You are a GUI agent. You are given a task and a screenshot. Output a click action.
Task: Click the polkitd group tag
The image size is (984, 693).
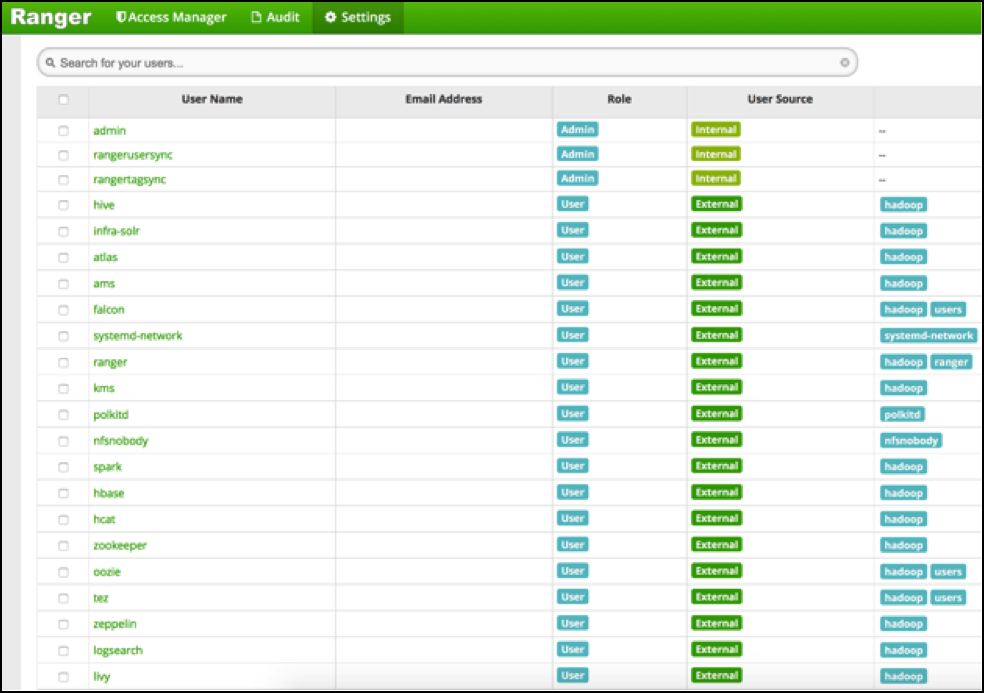(902, 414)
